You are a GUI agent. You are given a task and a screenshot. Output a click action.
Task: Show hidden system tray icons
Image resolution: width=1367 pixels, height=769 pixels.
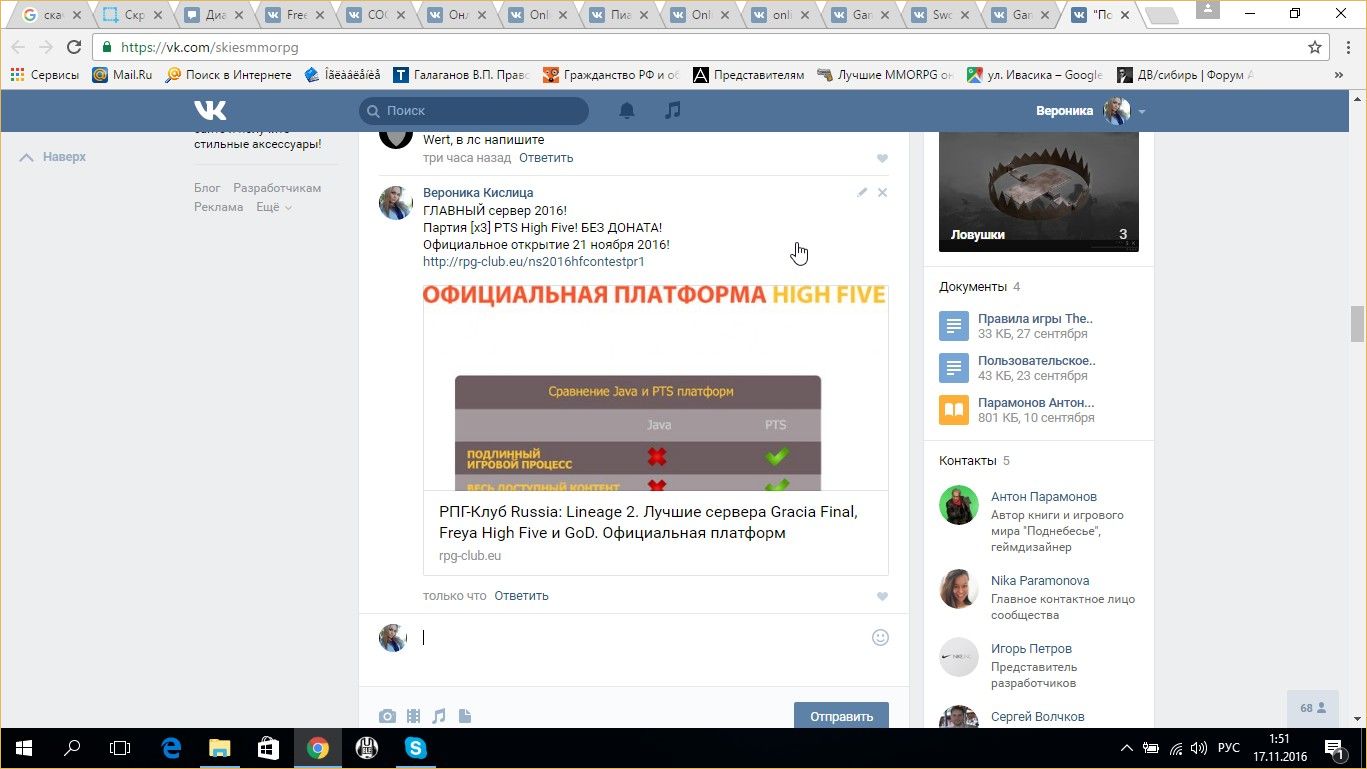(1127, 748)
